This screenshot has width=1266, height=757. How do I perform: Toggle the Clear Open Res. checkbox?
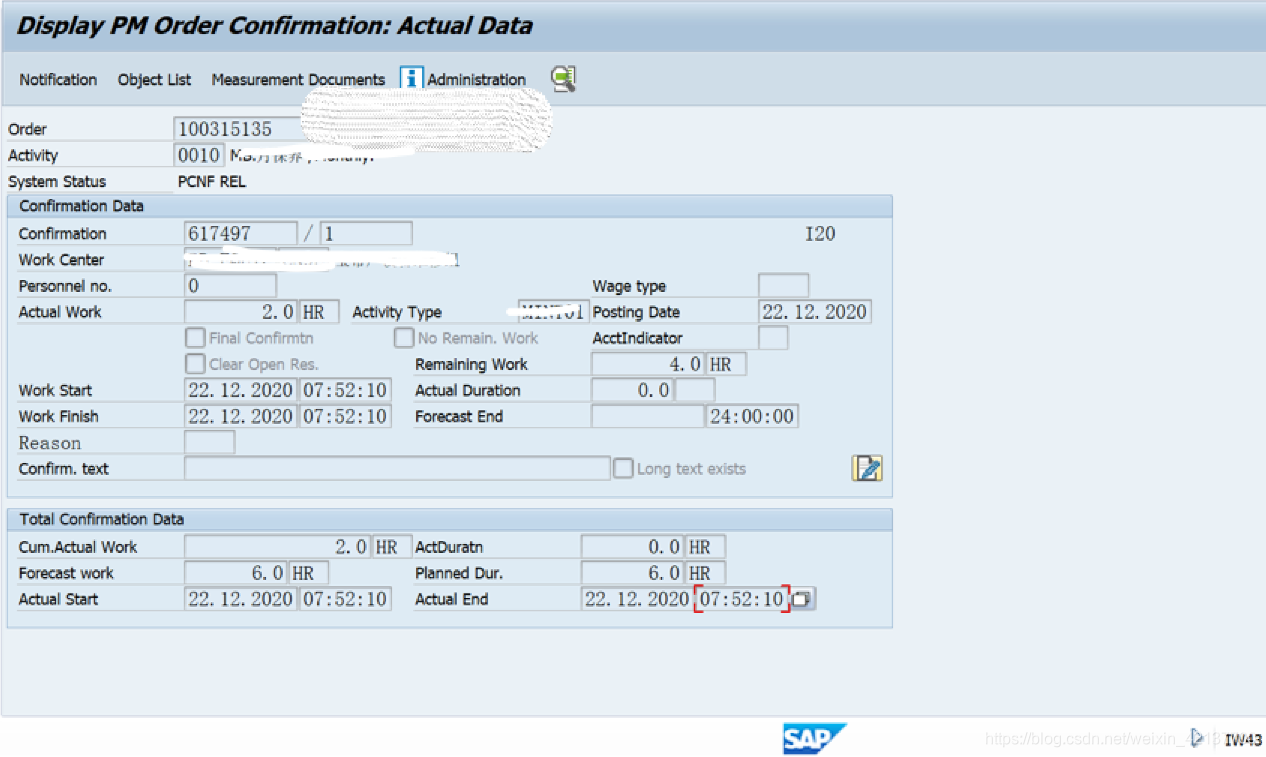(x=195, y=364)
